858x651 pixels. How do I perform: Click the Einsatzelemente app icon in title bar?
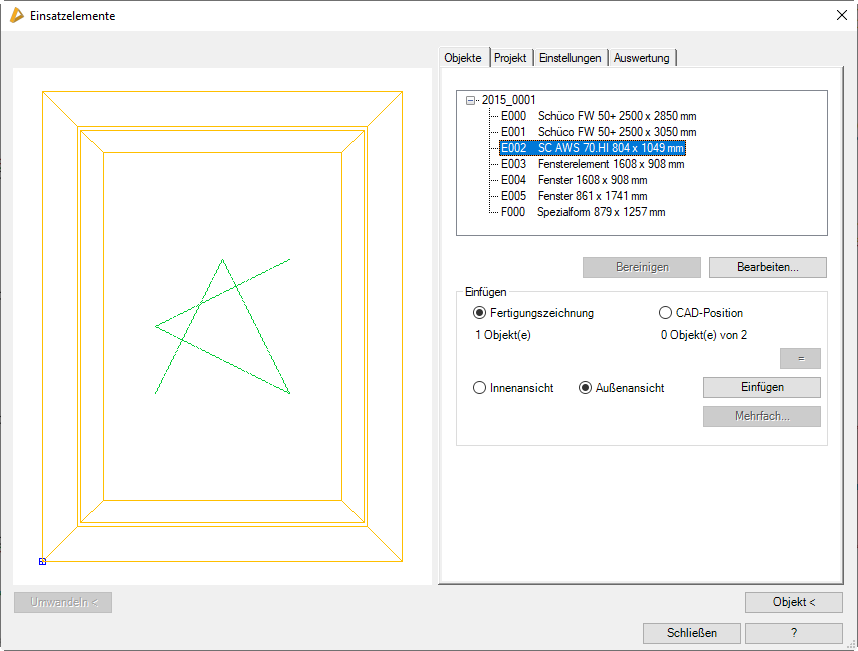tap(16, 15)
